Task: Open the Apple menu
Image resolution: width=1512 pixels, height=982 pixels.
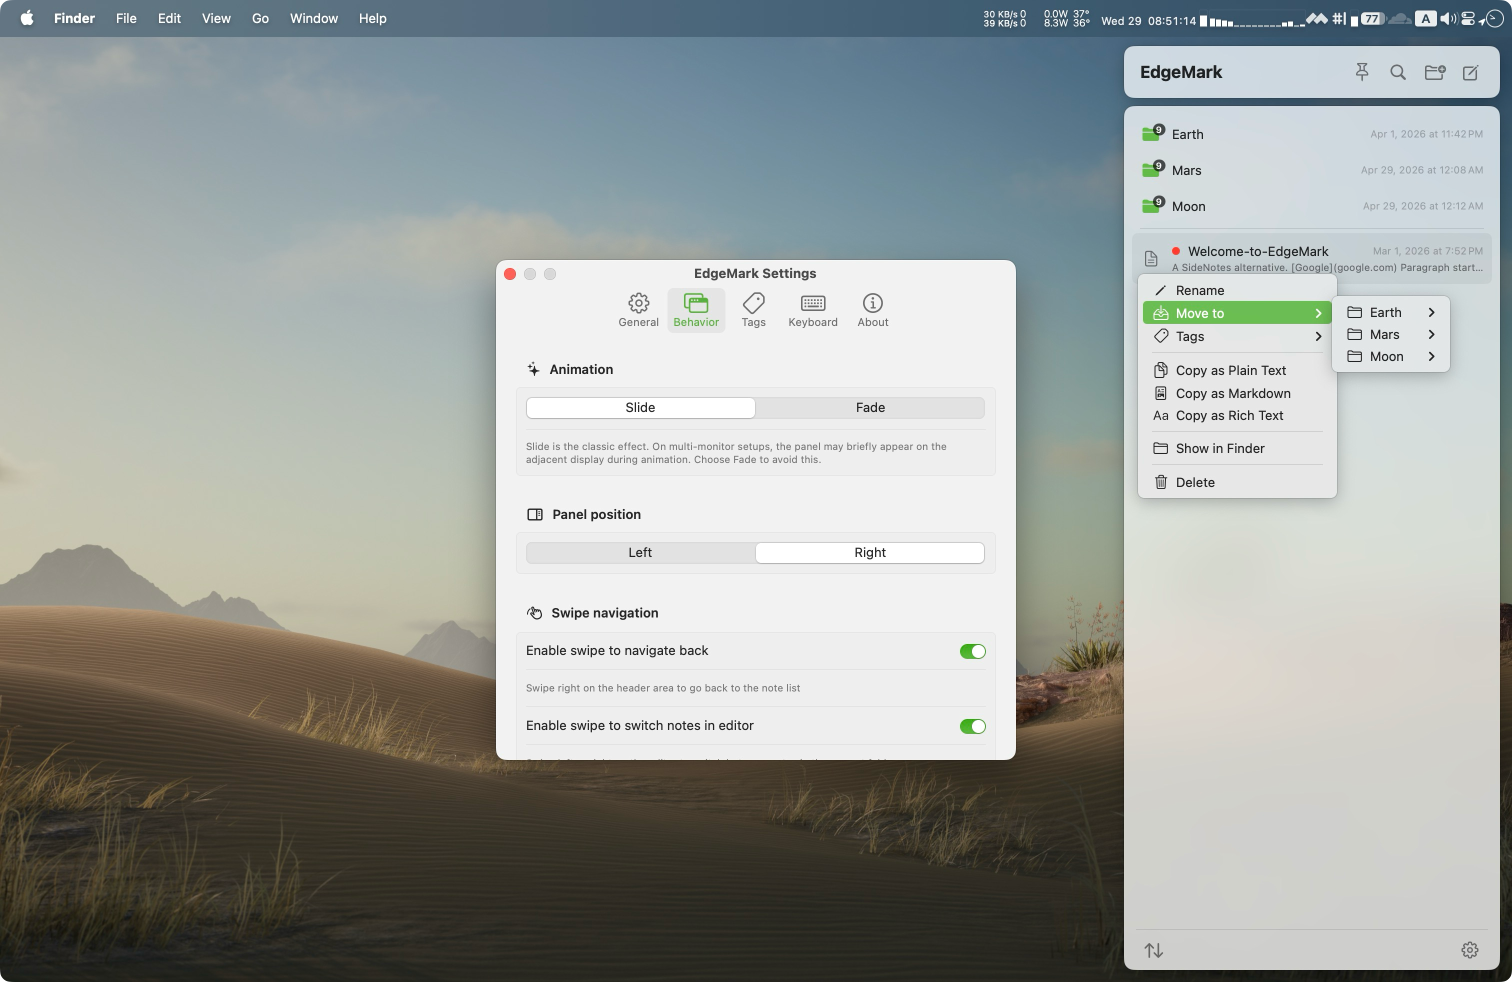Action: (27, 18)
